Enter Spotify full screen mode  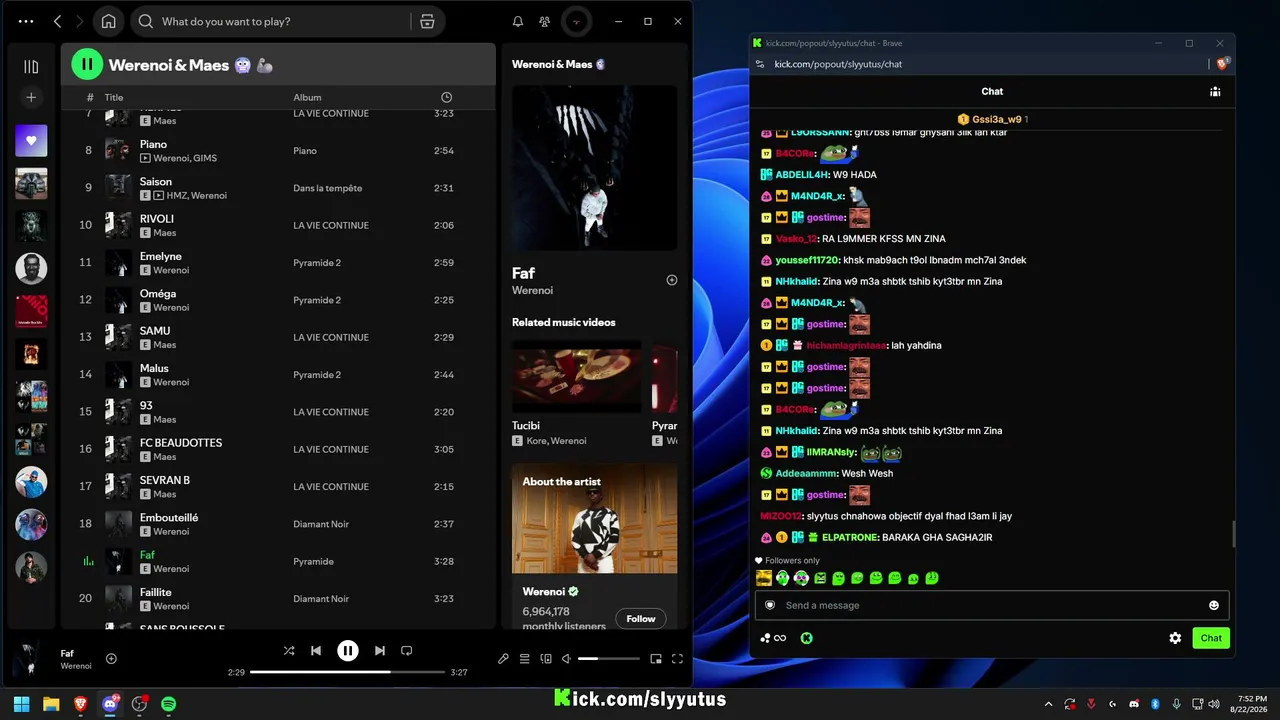pyautogui.click(x=677, y=659)
